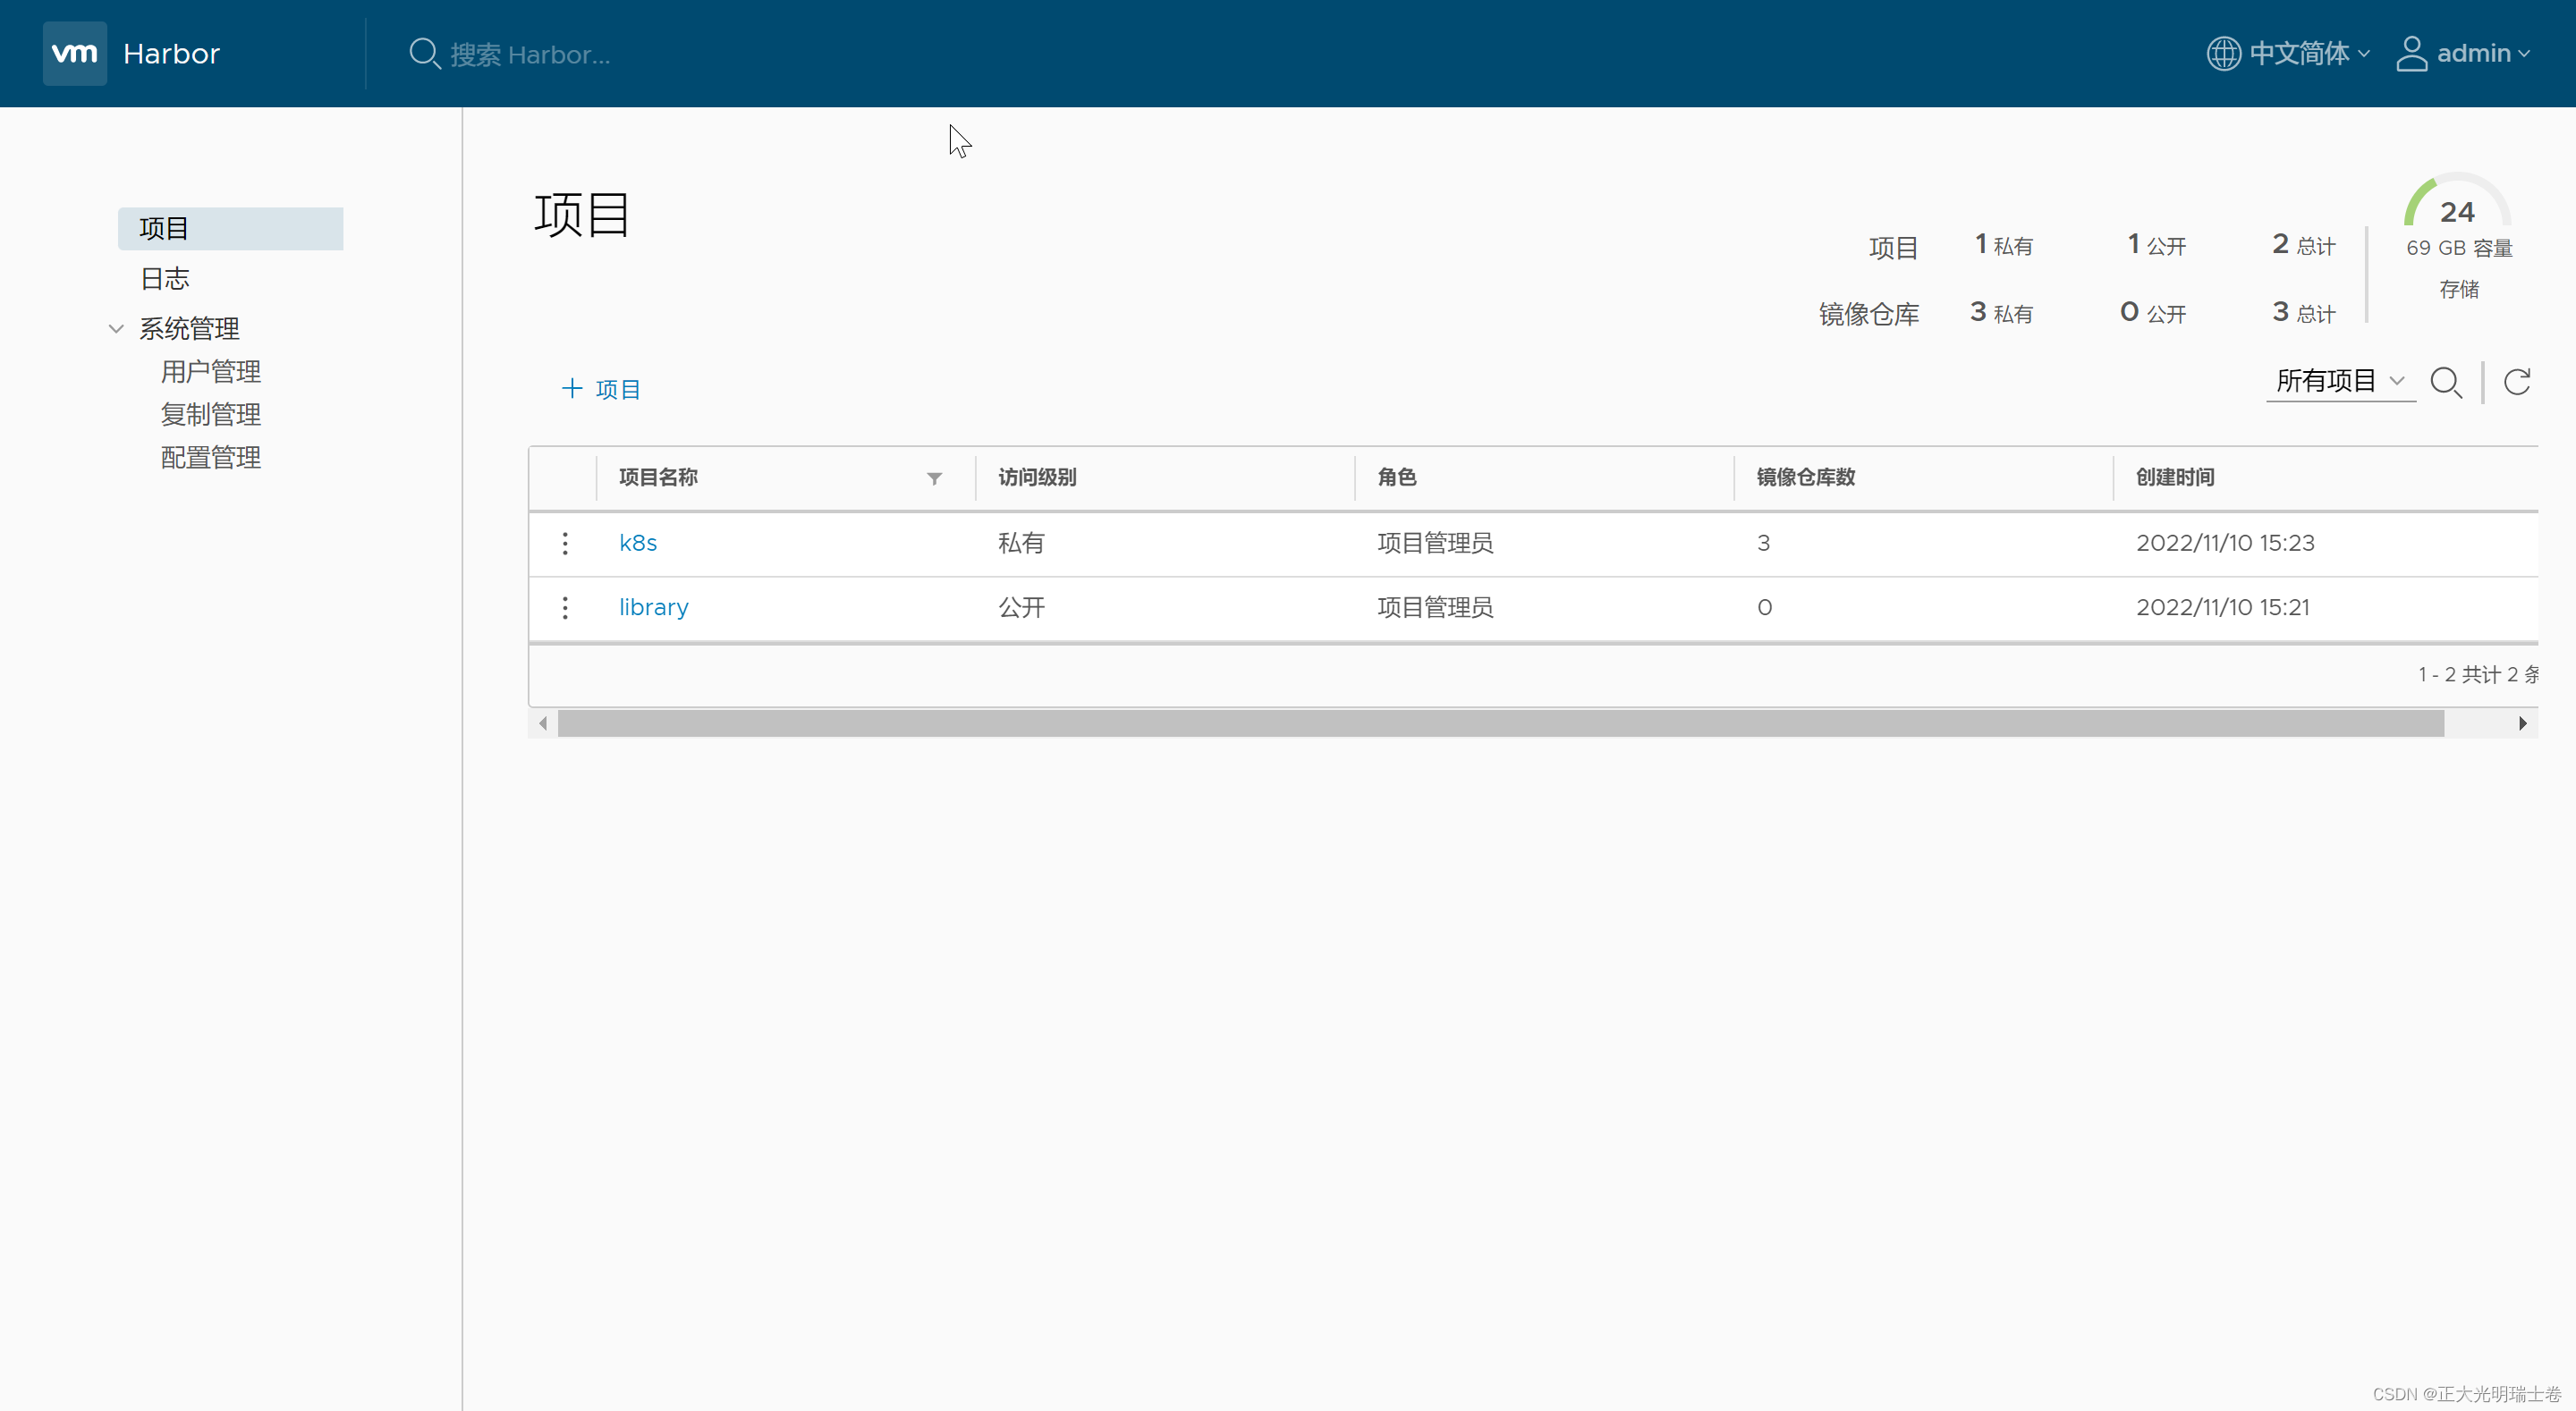This screenshot has width=2576, height=1411.
Task: Click the storage capacity gauge
Action: (2456, 205)
